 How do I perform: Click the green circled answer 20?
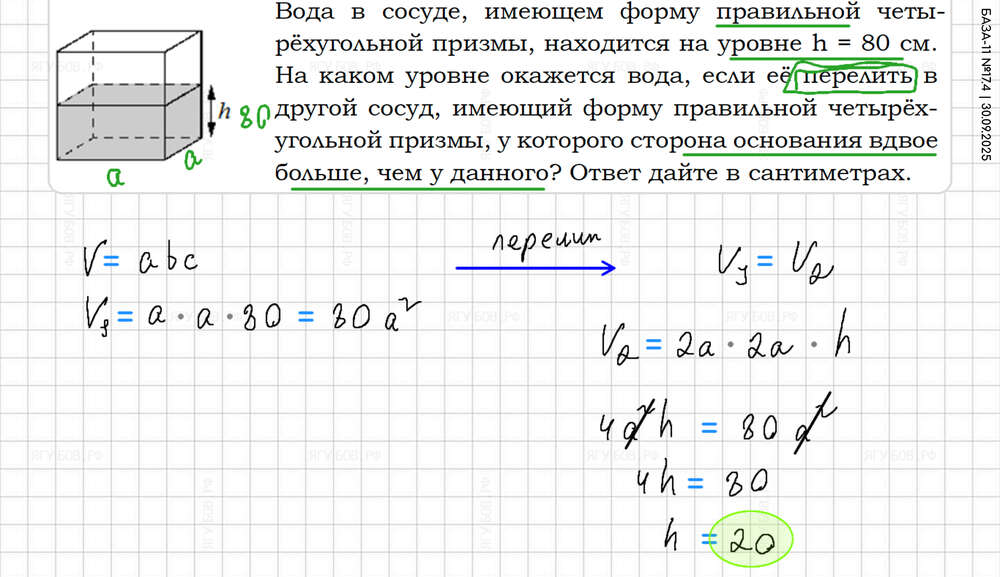coord(750,541)
